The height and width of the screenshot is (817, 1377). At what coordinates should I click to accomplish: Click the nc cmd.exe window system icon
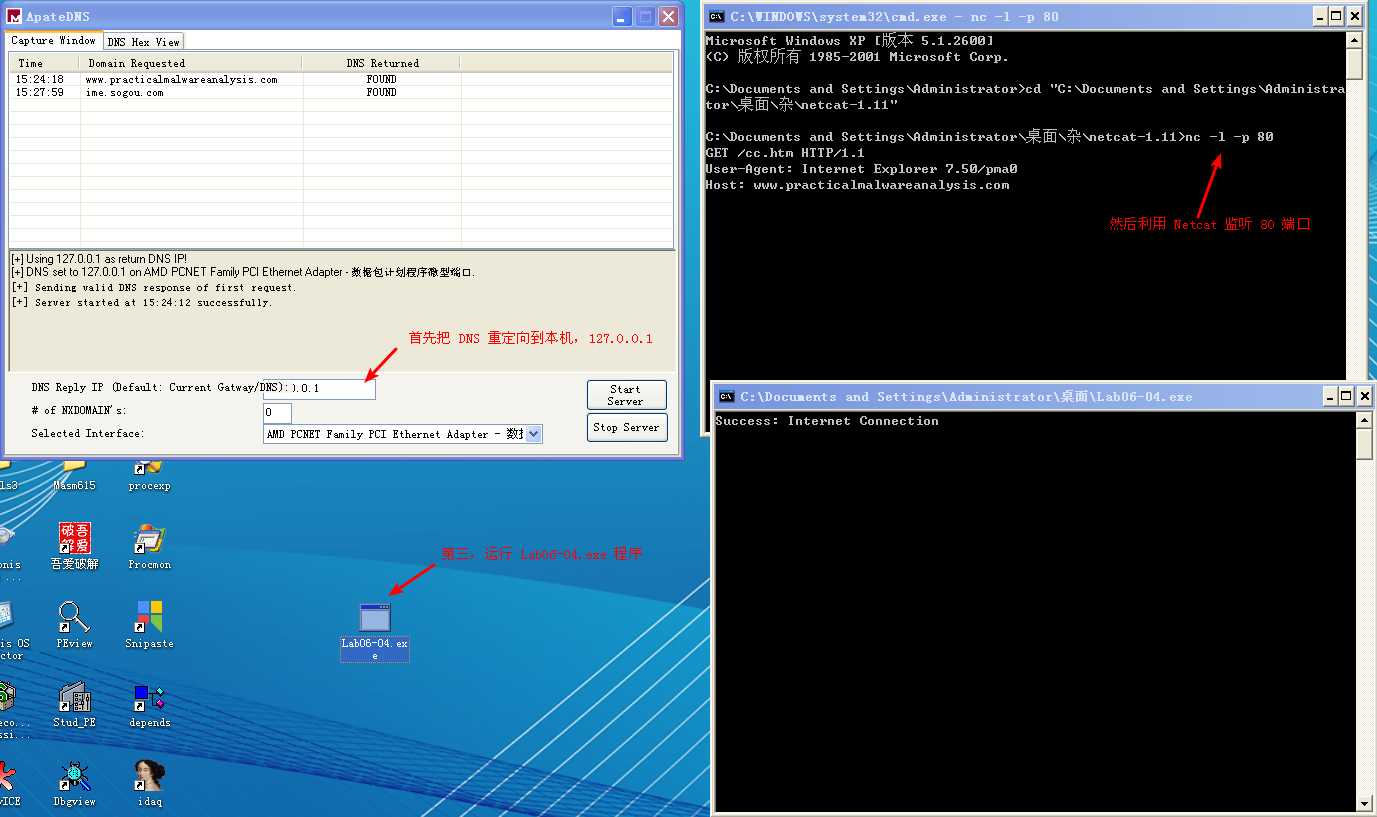[x=717, y=16]
